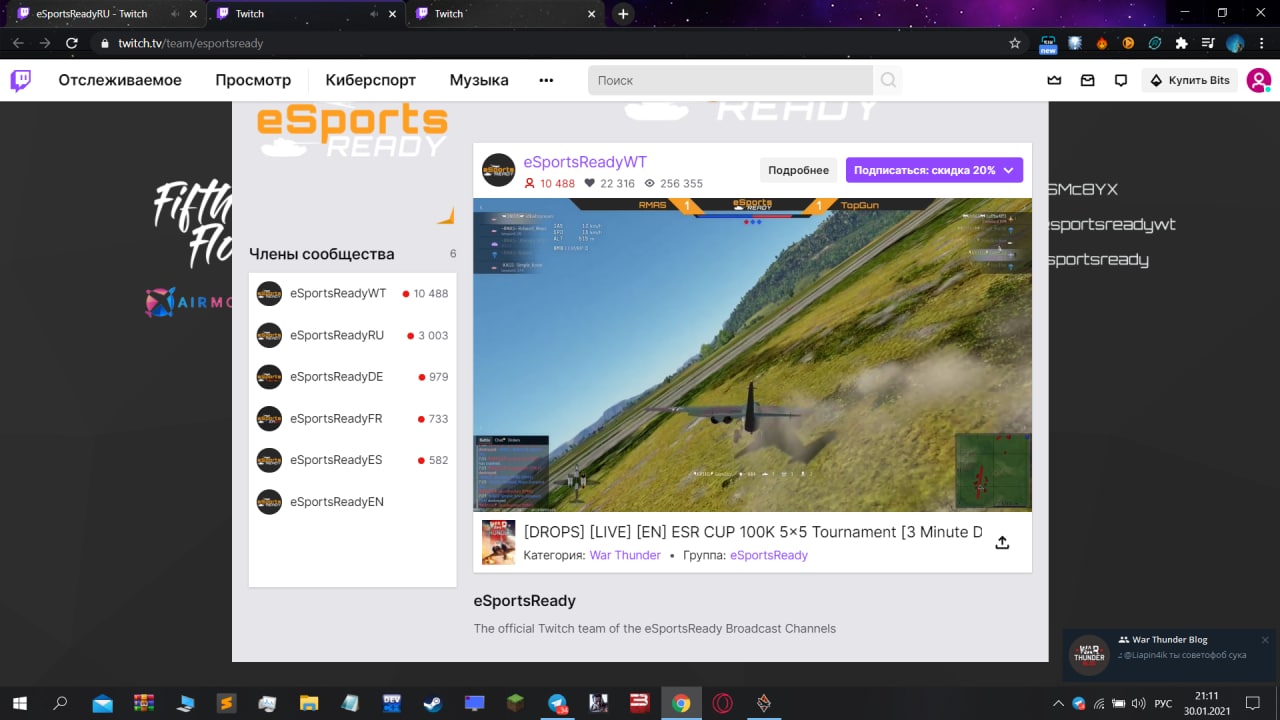The image size is (1280, 720).
Task: Click the live stream video player
Action: [752, 355]
